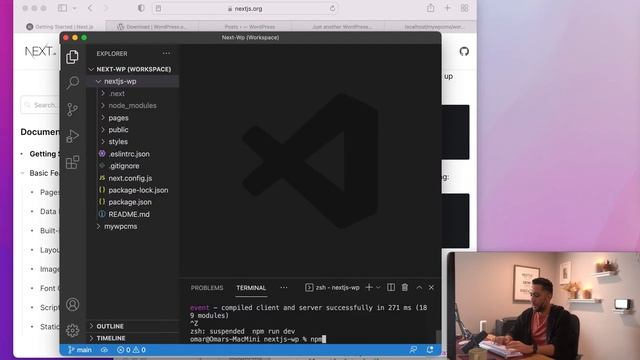The height and width of the screenshot is (360, 640).
Task: Click Safari back button
Action: 90,8
